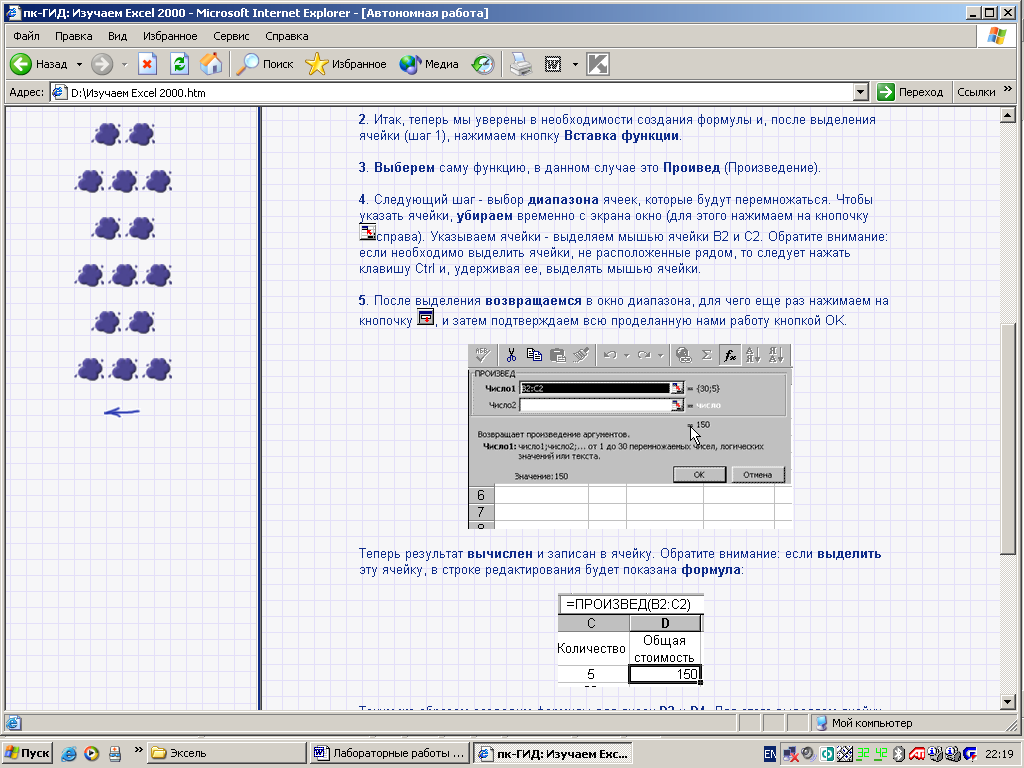Click the third quick launch icon

pyautogui.click(x=114, y=754)
